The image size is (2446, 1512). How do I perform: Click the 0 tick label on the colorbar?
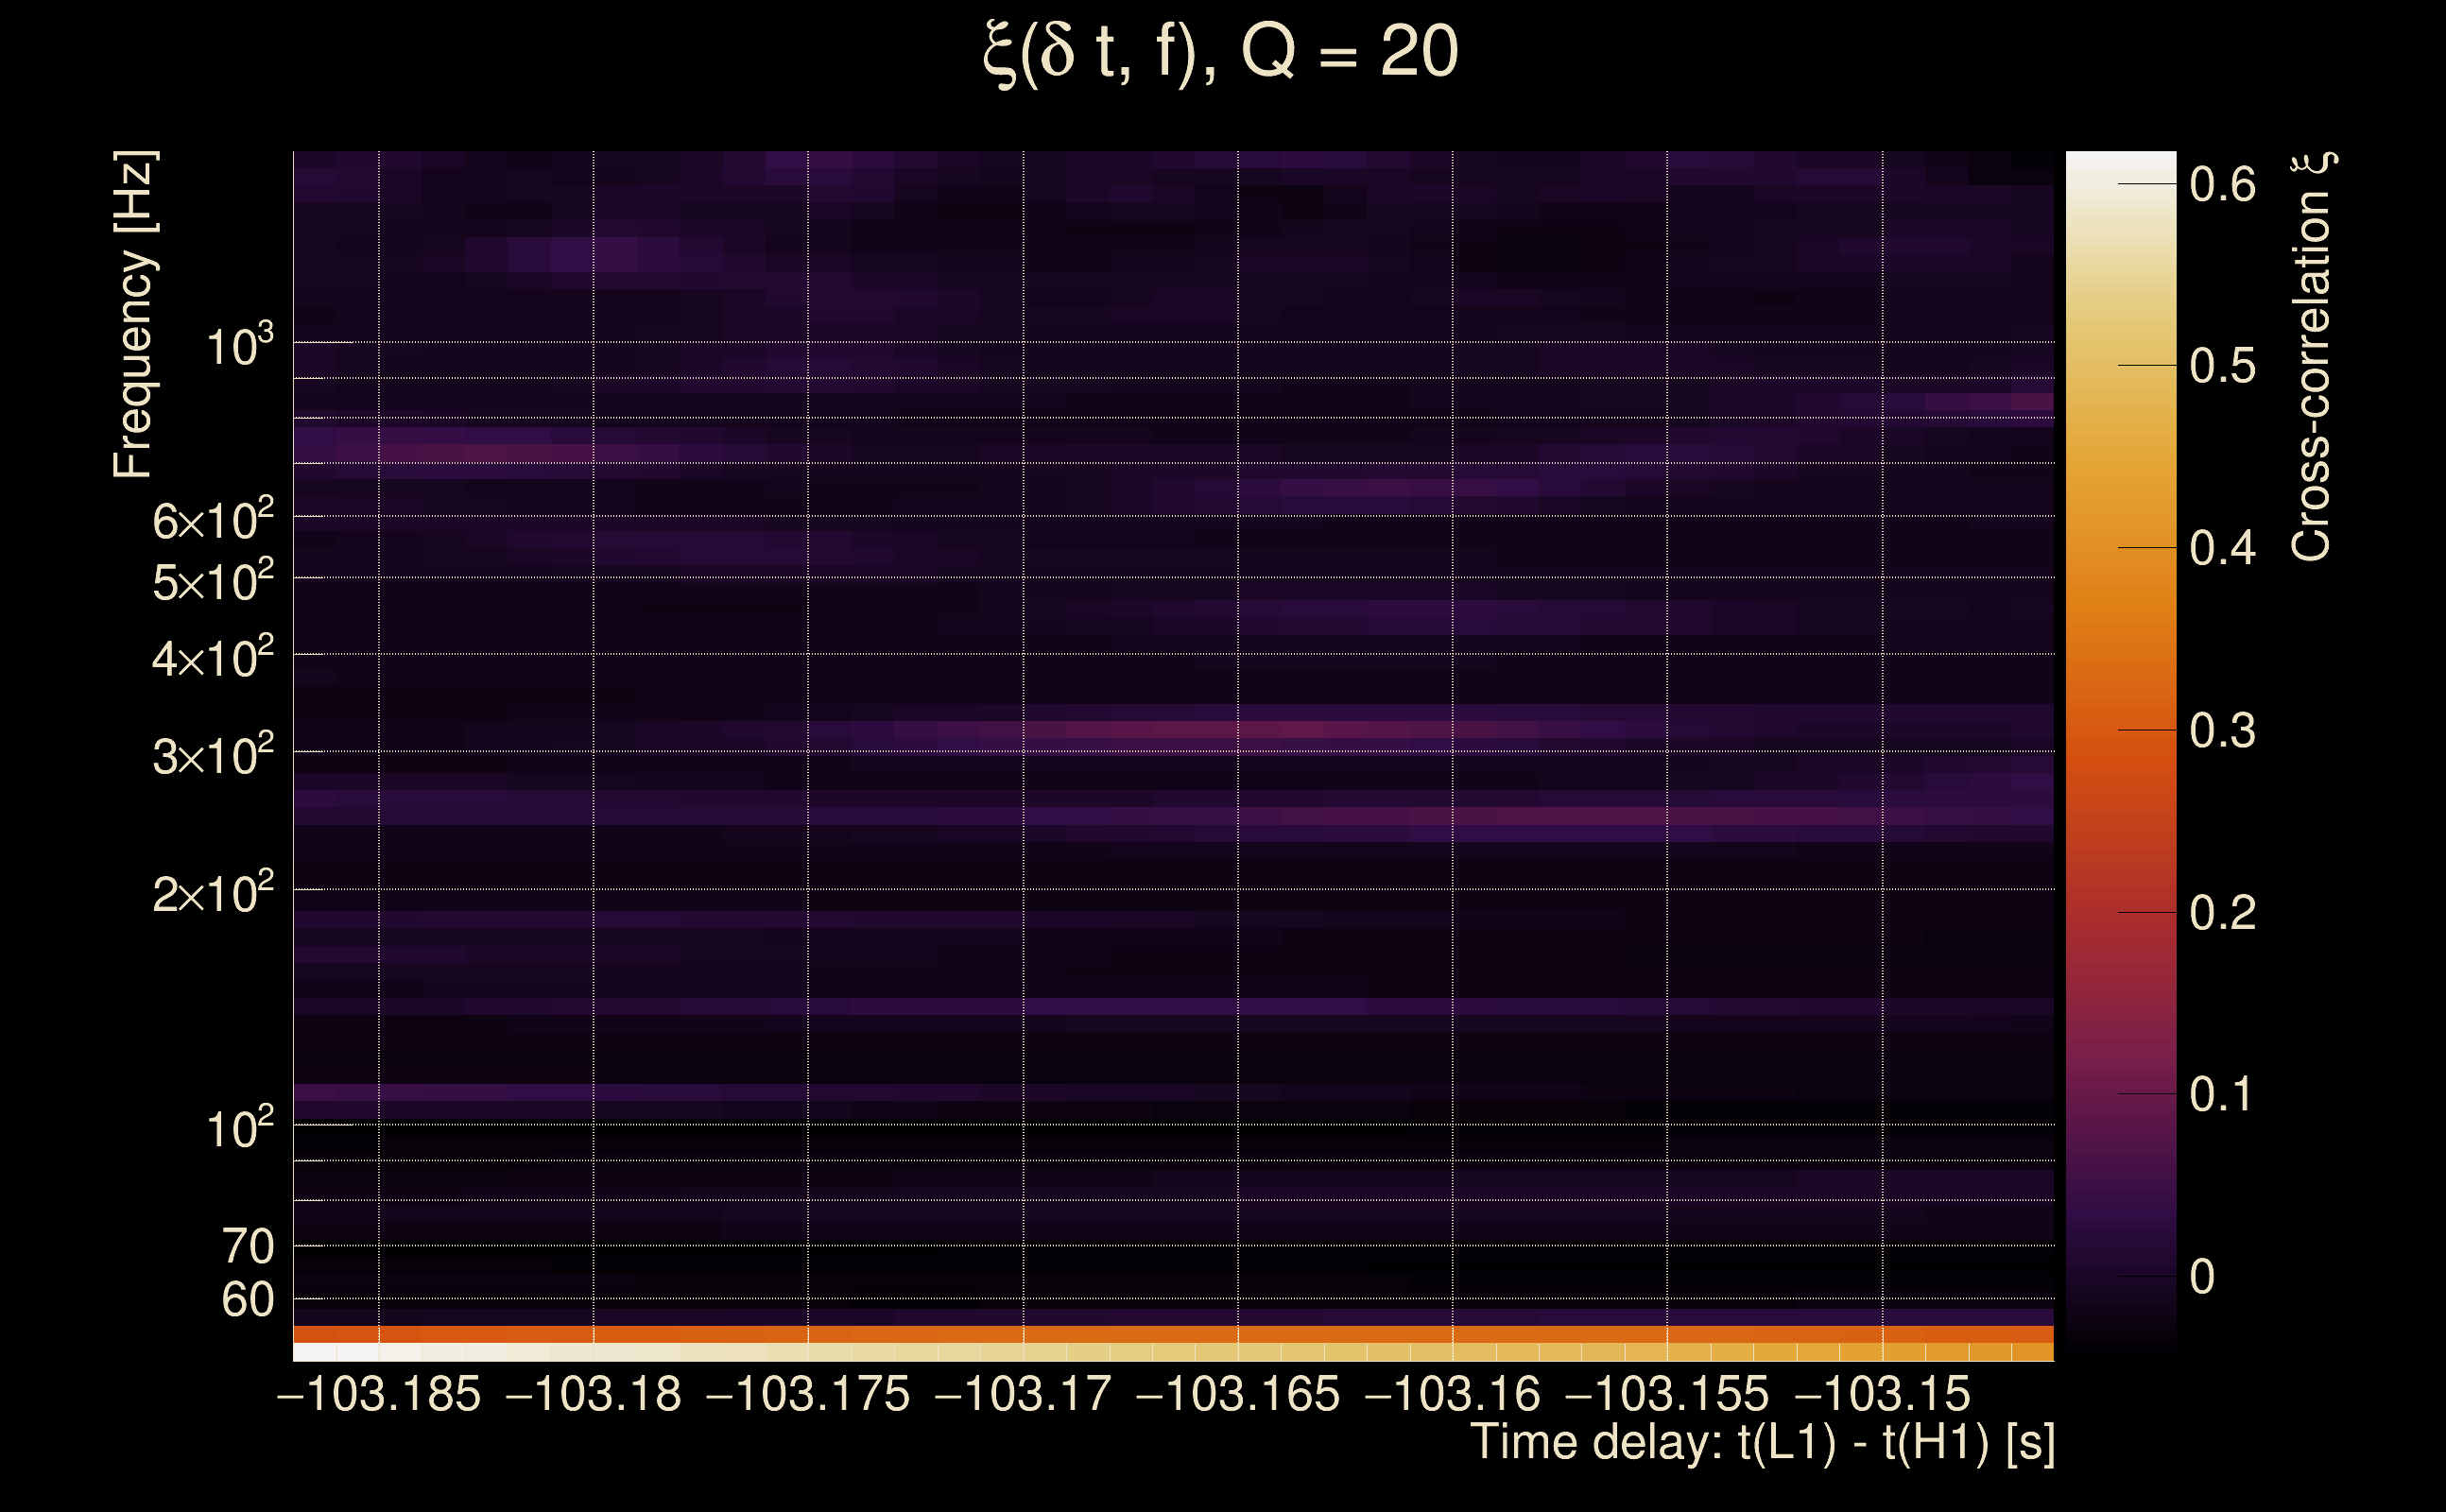(x=2202, y=1277)
